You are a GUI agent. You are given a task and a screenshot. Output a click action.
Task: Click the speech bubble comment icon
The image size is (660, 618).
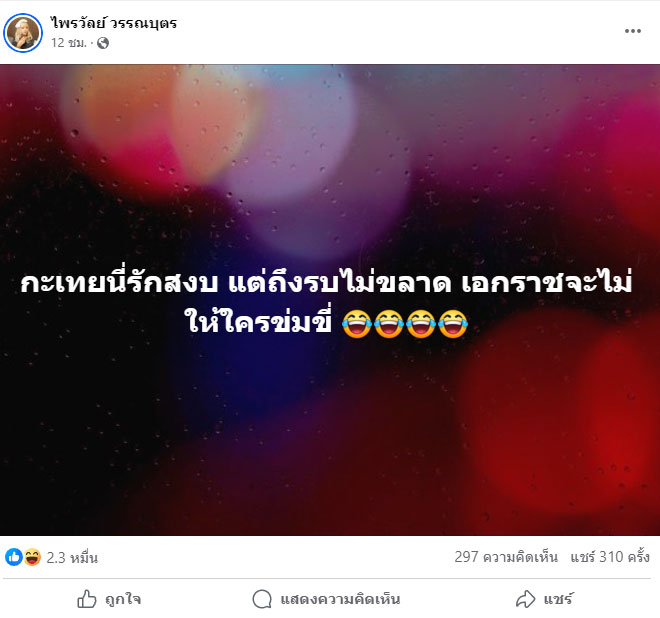point(262,599)
